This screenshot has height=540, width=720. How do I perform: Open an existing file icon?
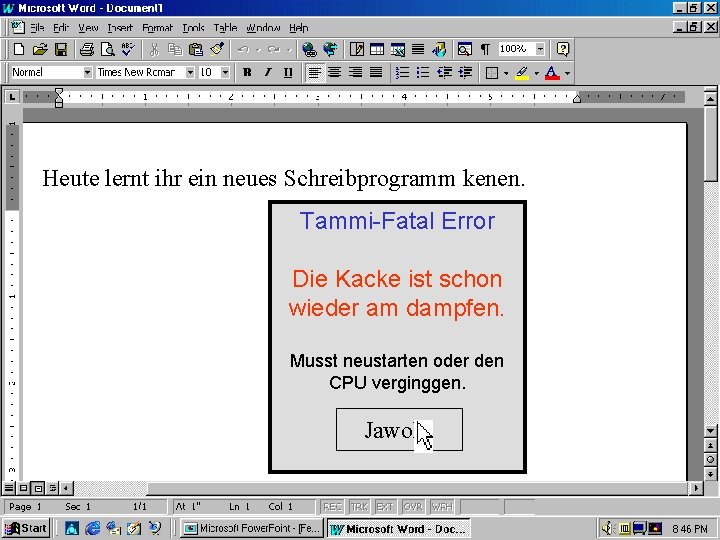pyautogui.click(x=40, y=49)
